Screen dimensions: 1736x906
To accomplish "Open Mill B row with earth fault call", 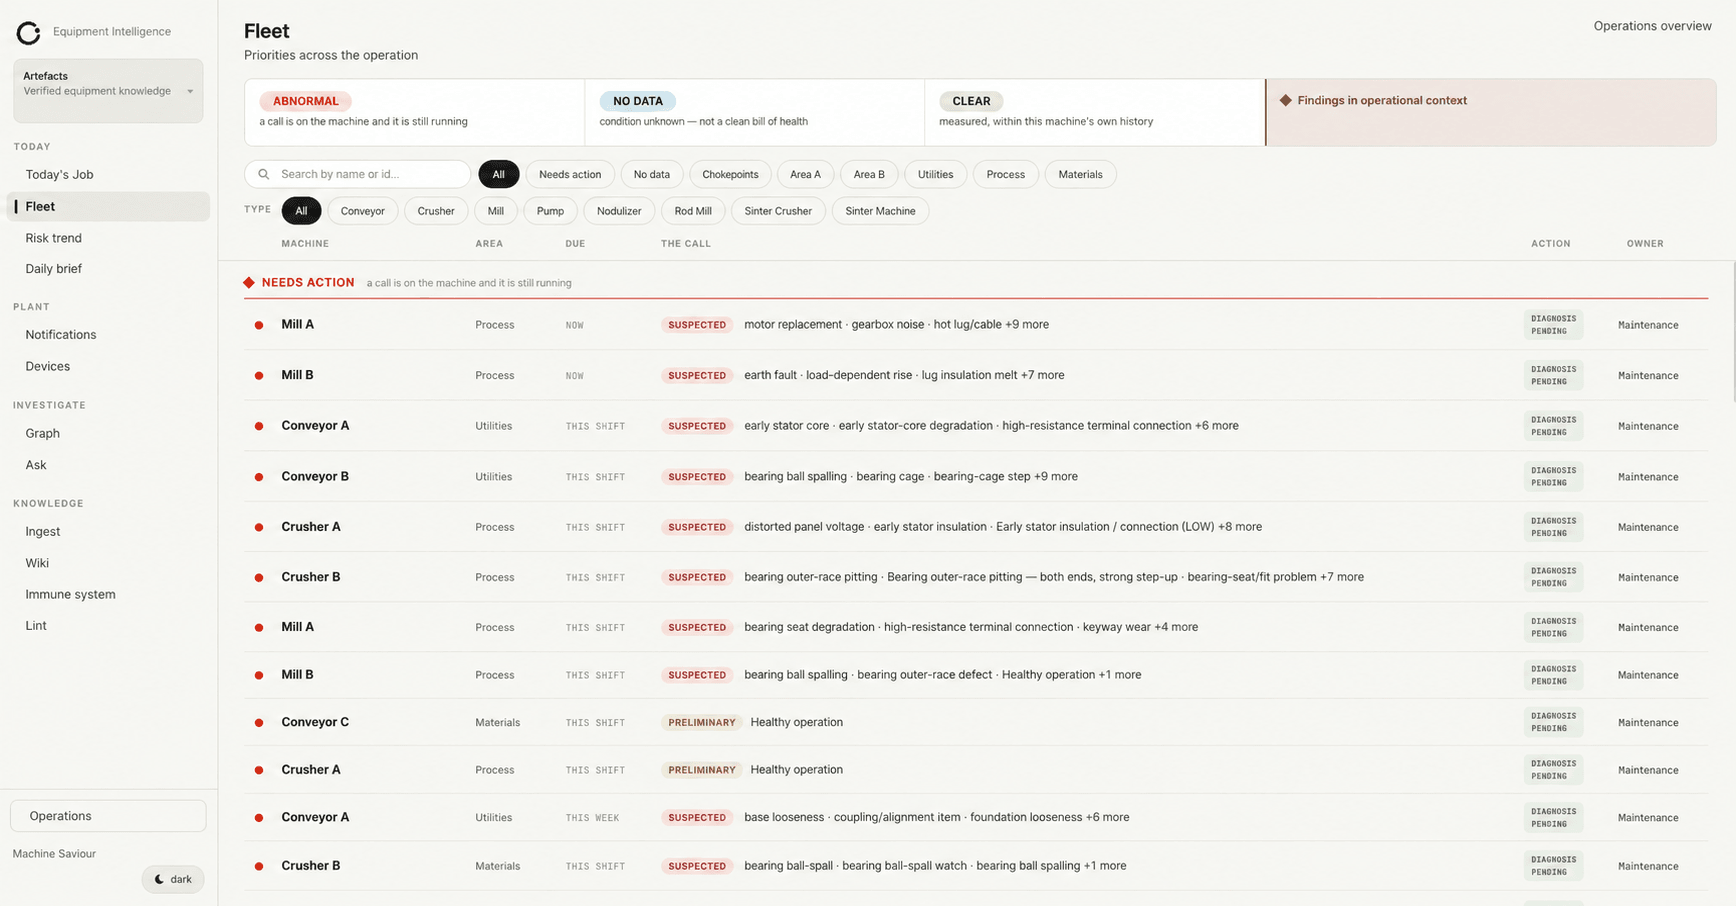I will (976, 376).
